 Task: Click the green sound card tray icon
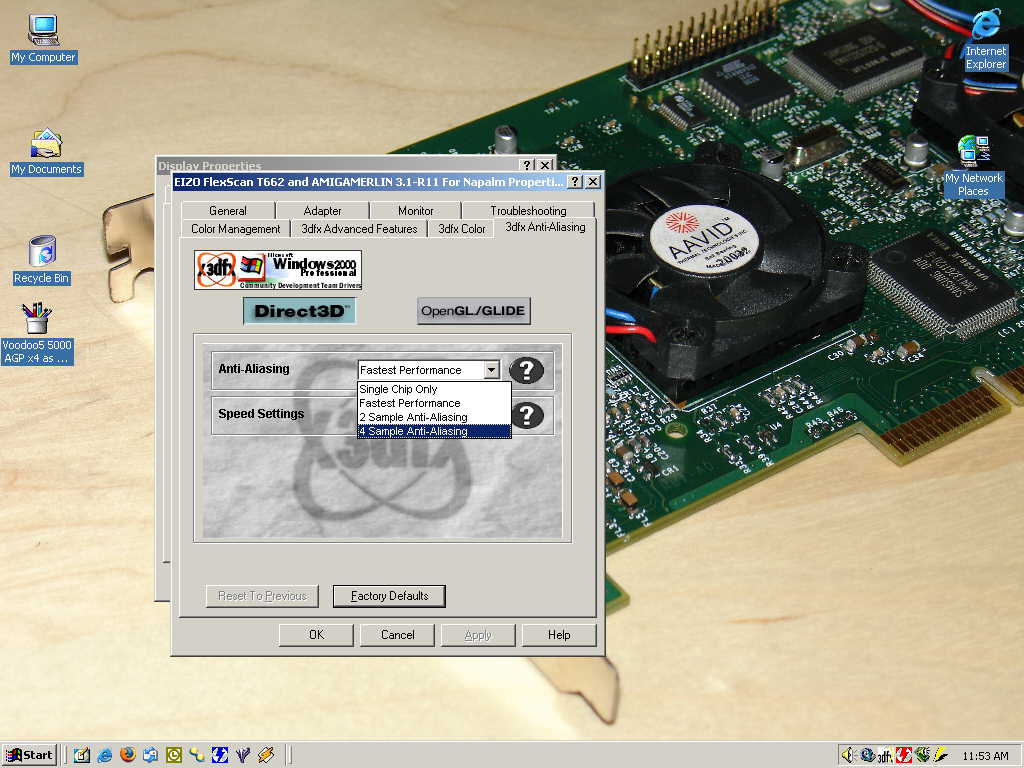click(x=922, y=756)
